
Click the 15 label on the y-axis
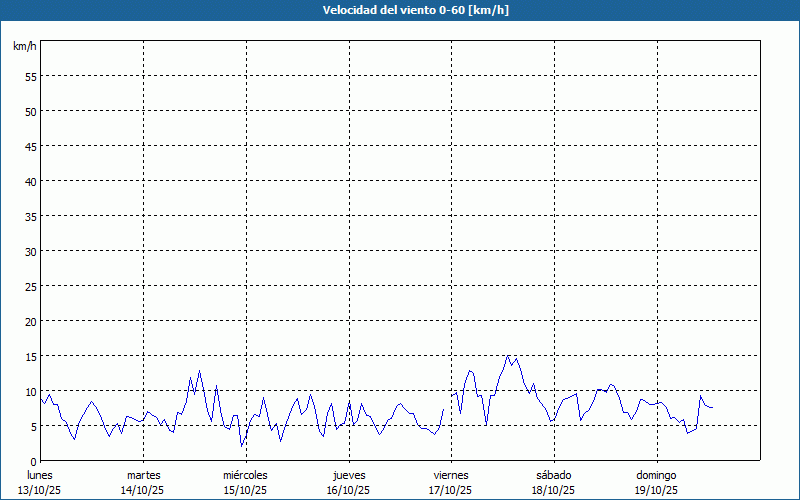point(30,356)
